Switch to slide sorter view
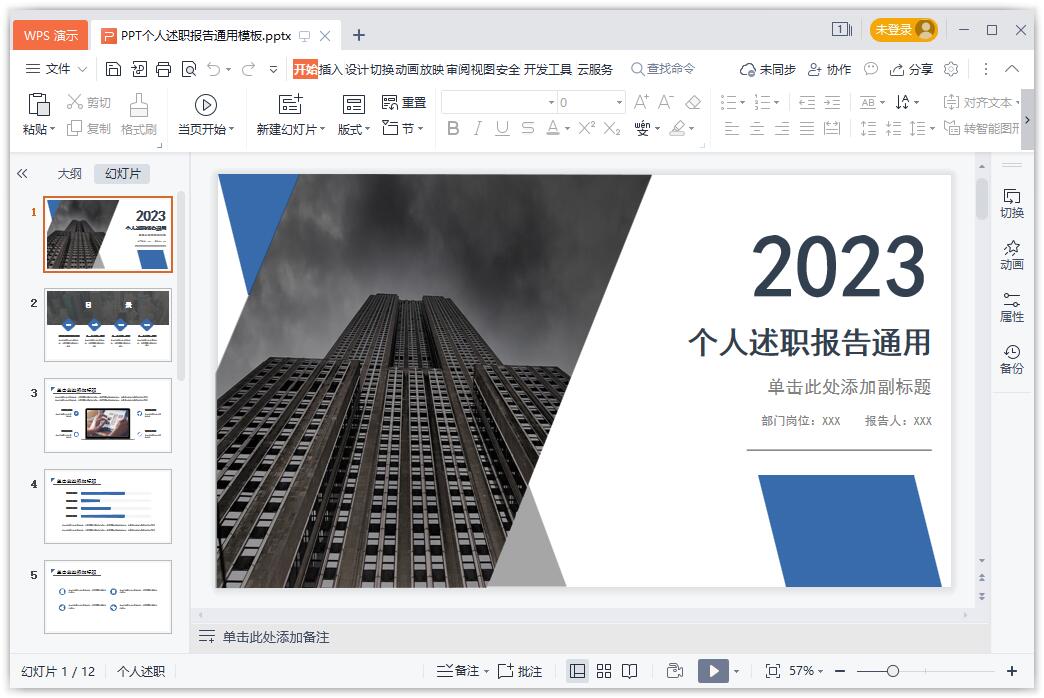The width and height of the screenshot is (1044, 698). 604,671
